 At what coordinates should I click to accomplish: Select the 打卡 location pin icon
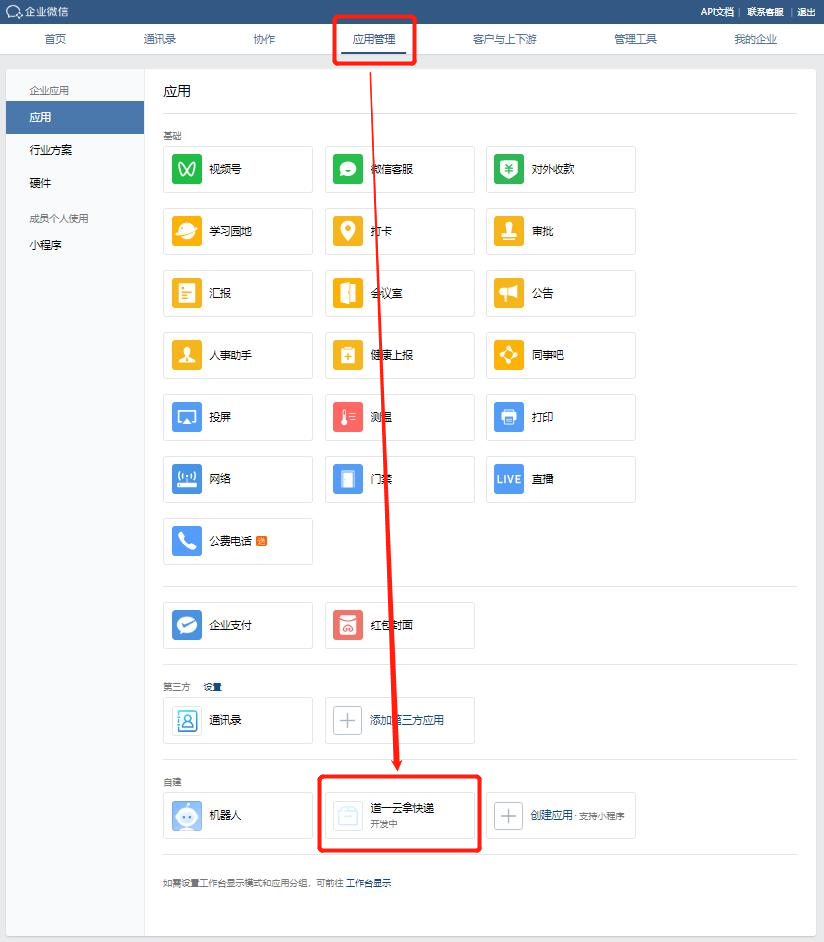tap(348, 231)
